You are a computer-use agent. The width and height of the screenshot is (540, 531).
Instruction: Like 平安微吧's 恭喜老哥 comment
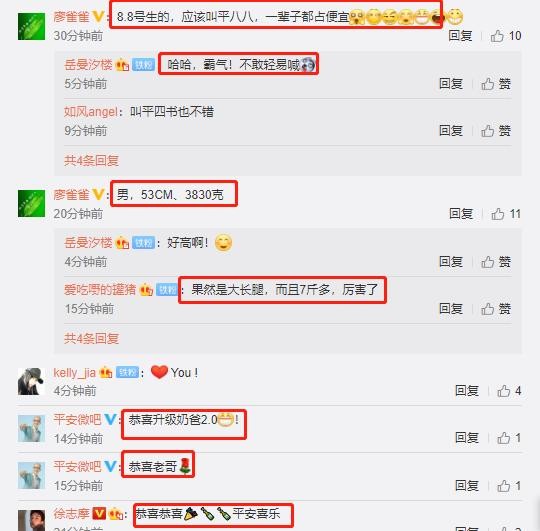[x=509, y=486]
